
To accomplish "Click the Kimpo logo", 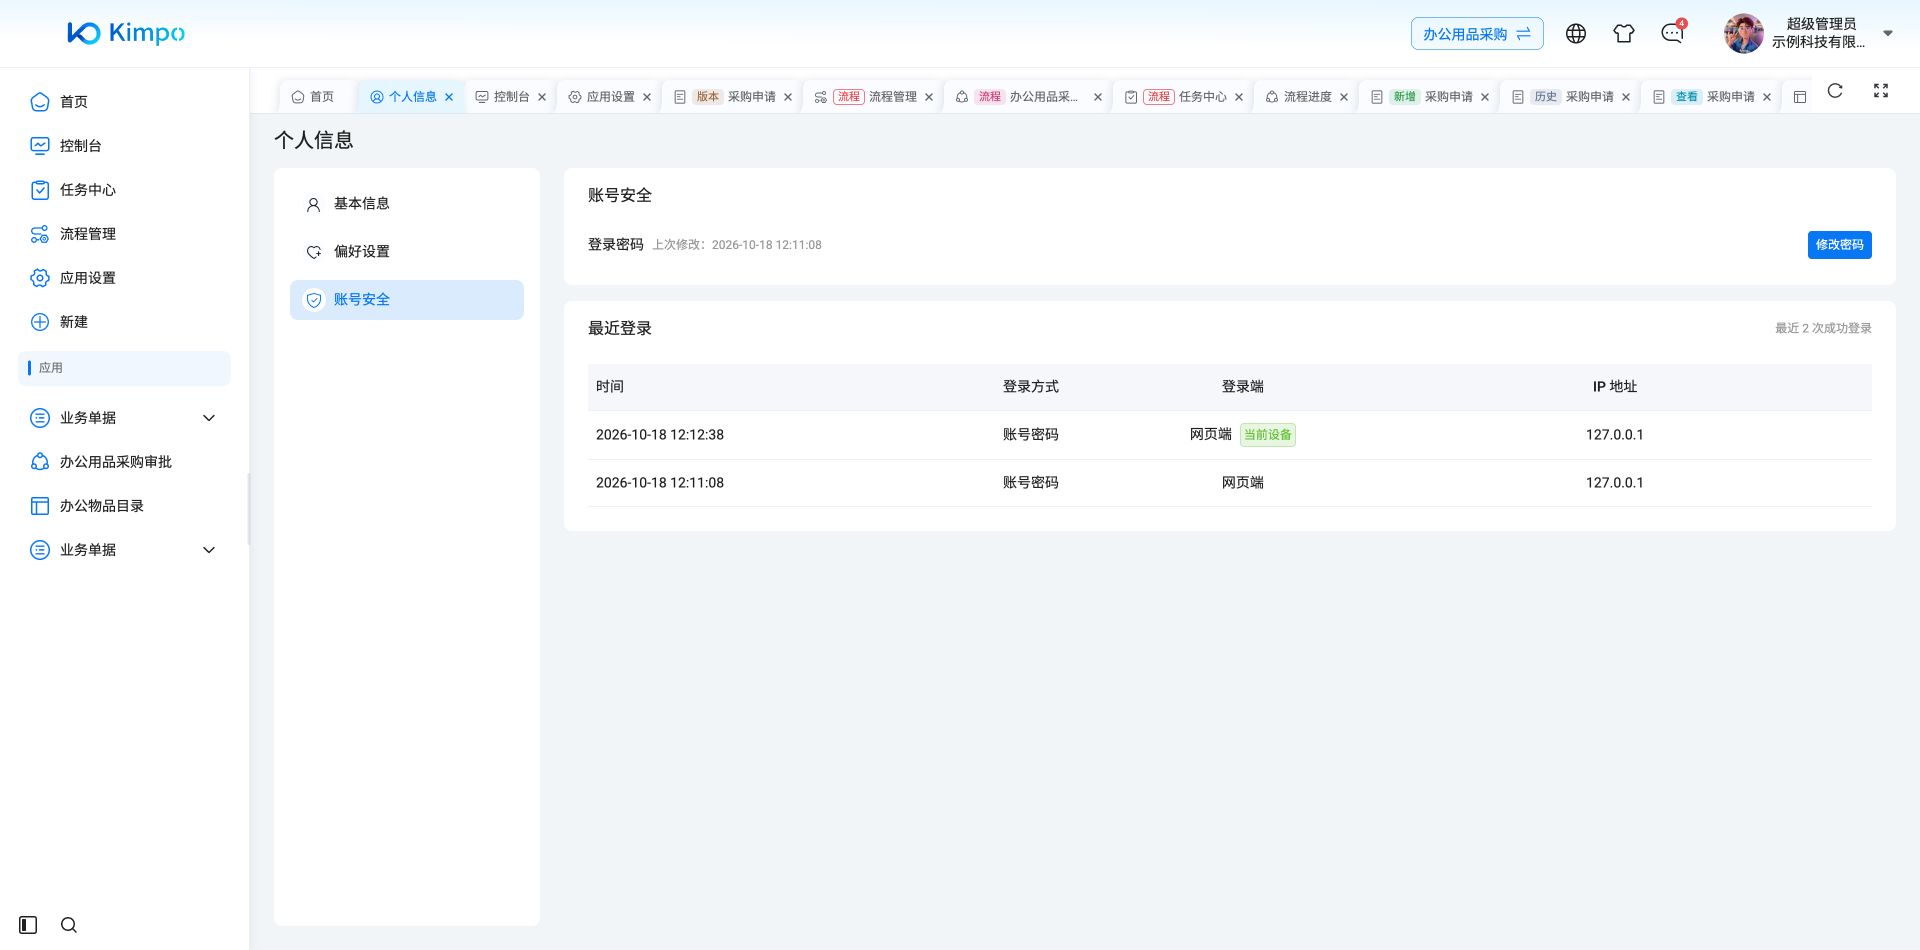I will (x=126, y=33).
